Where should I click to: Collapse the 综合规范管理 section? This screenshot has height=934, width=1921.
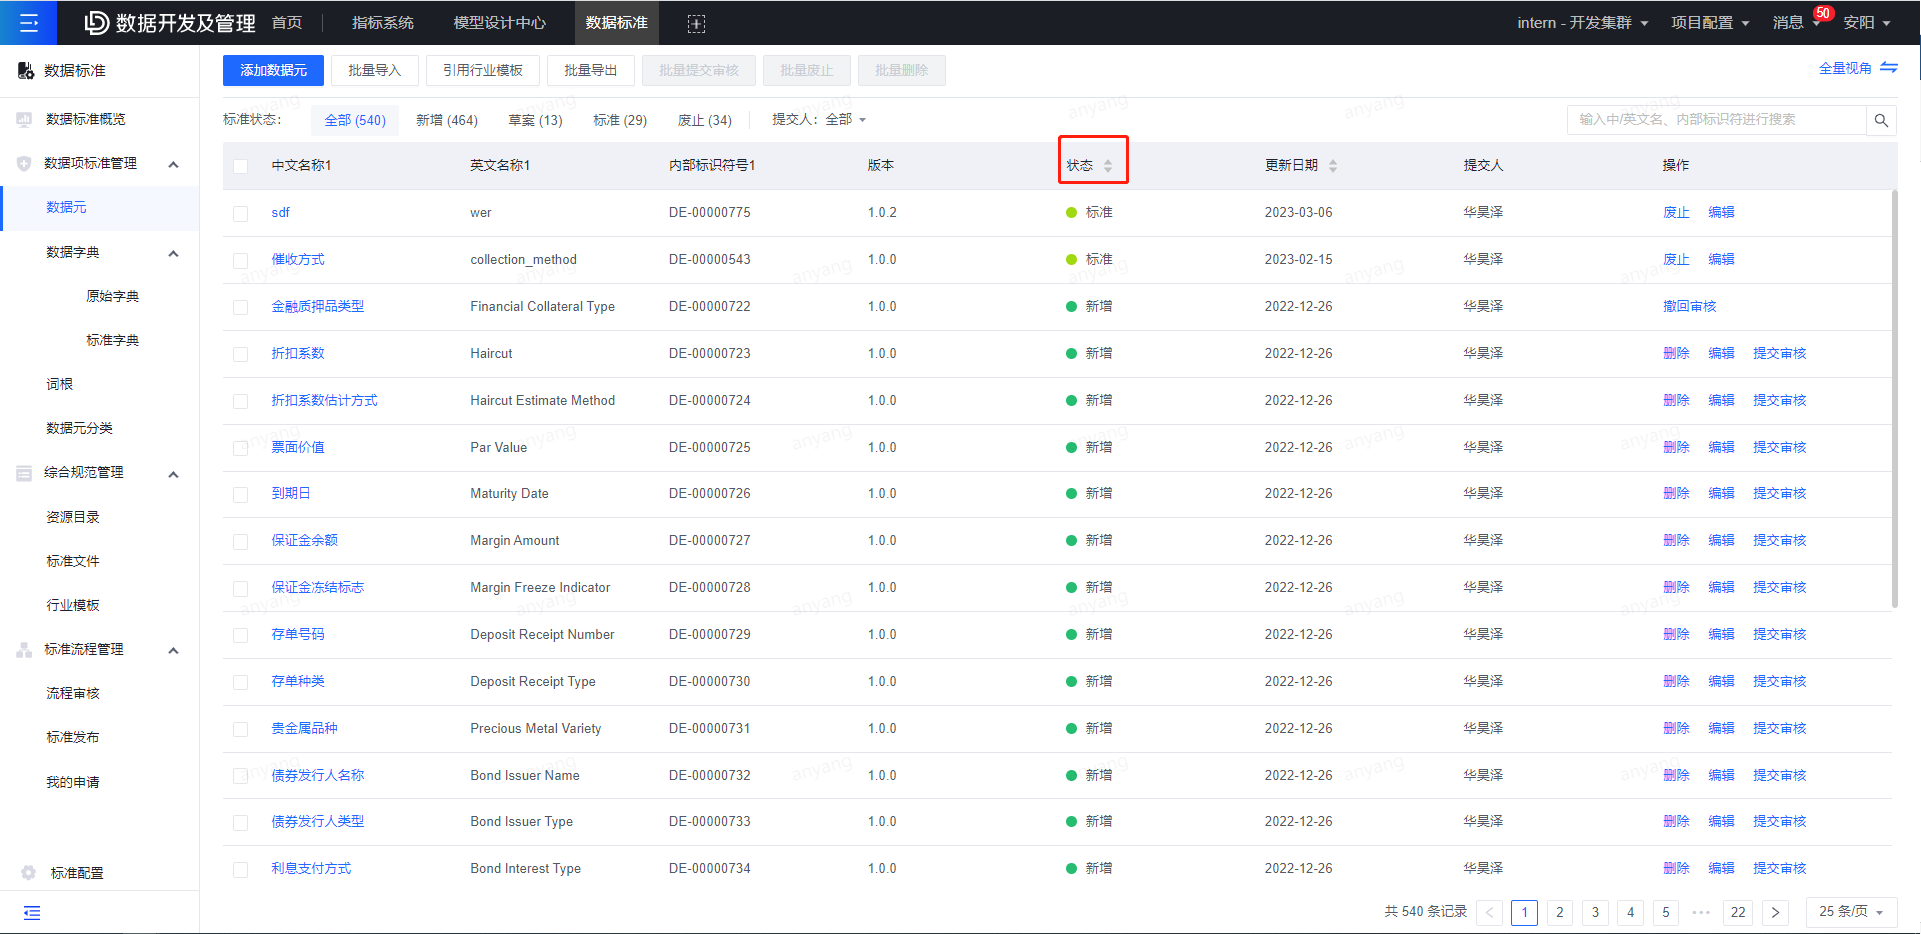173,474
